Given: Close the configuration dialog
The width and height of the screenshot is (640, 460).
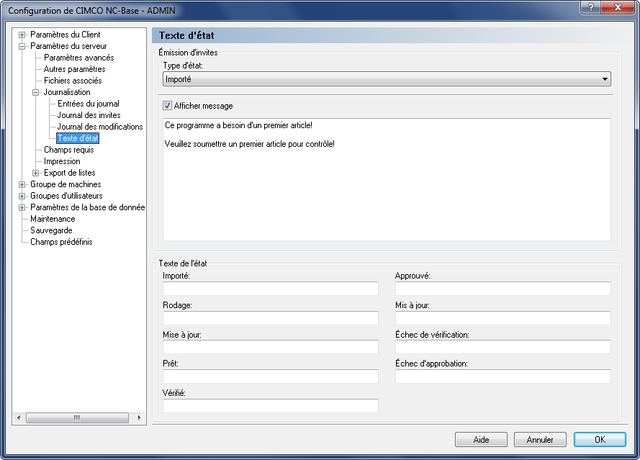Looking at the screenshot, I should (x=618, y=7).
